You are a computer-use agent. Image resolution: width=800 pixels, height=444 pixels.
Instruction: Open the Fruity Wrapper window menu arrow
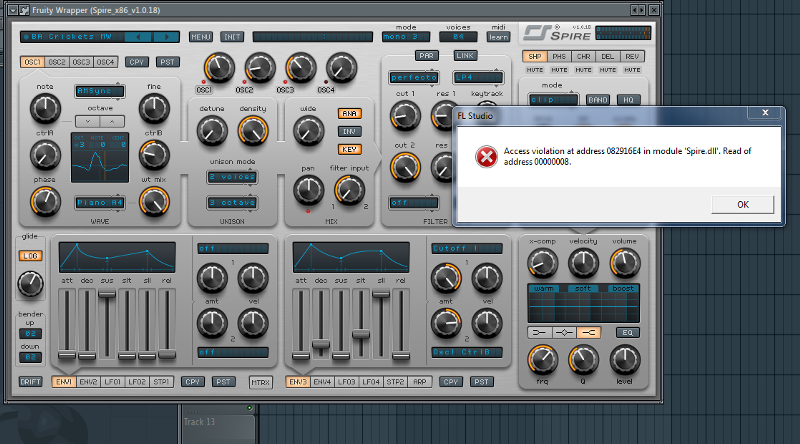(x=13, y=10)
